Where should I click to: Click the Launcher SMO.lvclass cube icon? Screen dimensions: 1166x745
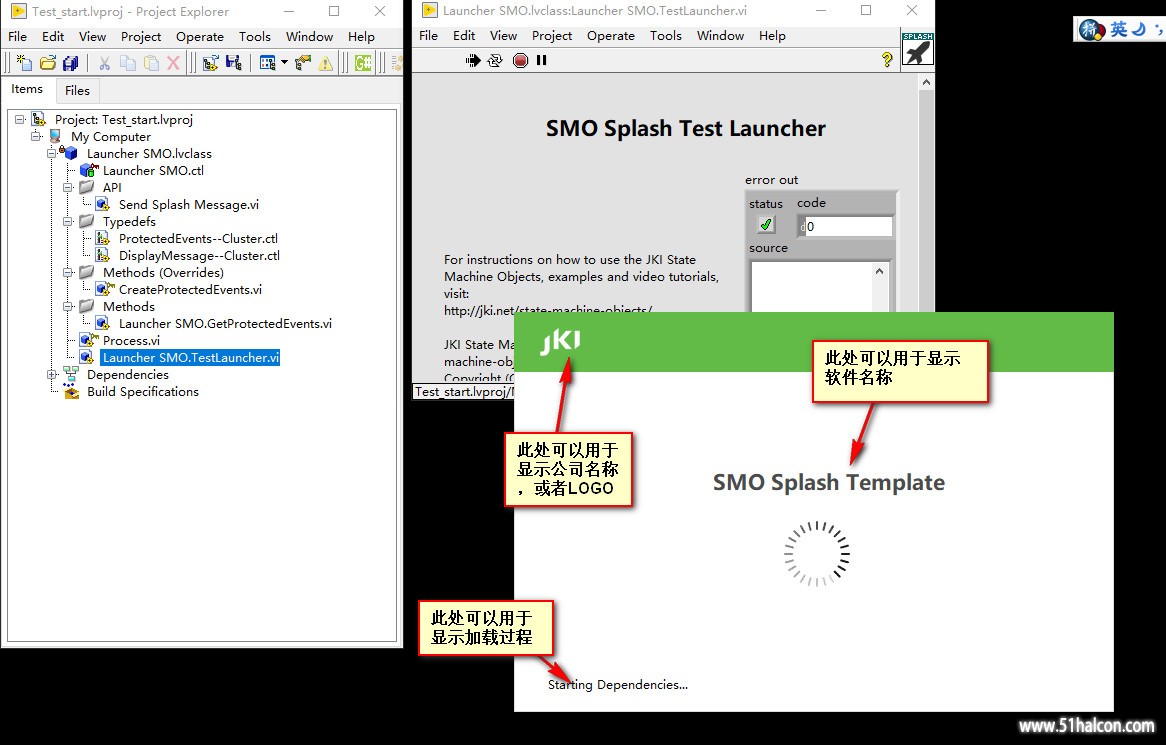point(70,153)
